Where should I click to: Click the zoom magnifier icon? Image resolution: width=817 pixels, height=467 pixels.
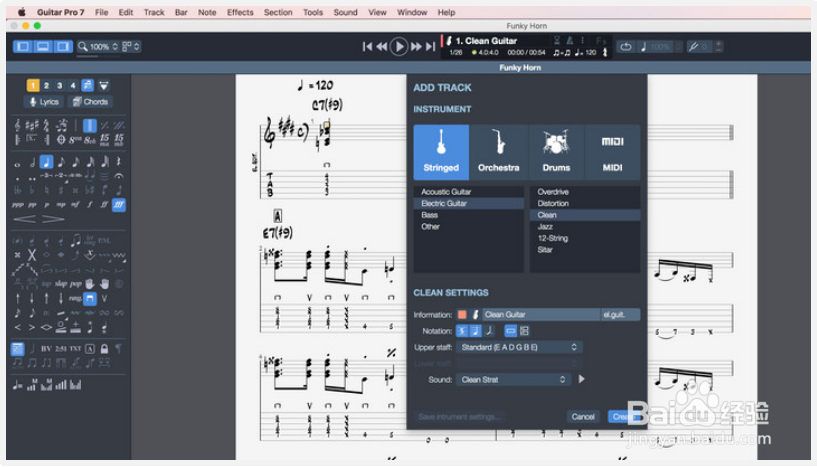[83, 46]
